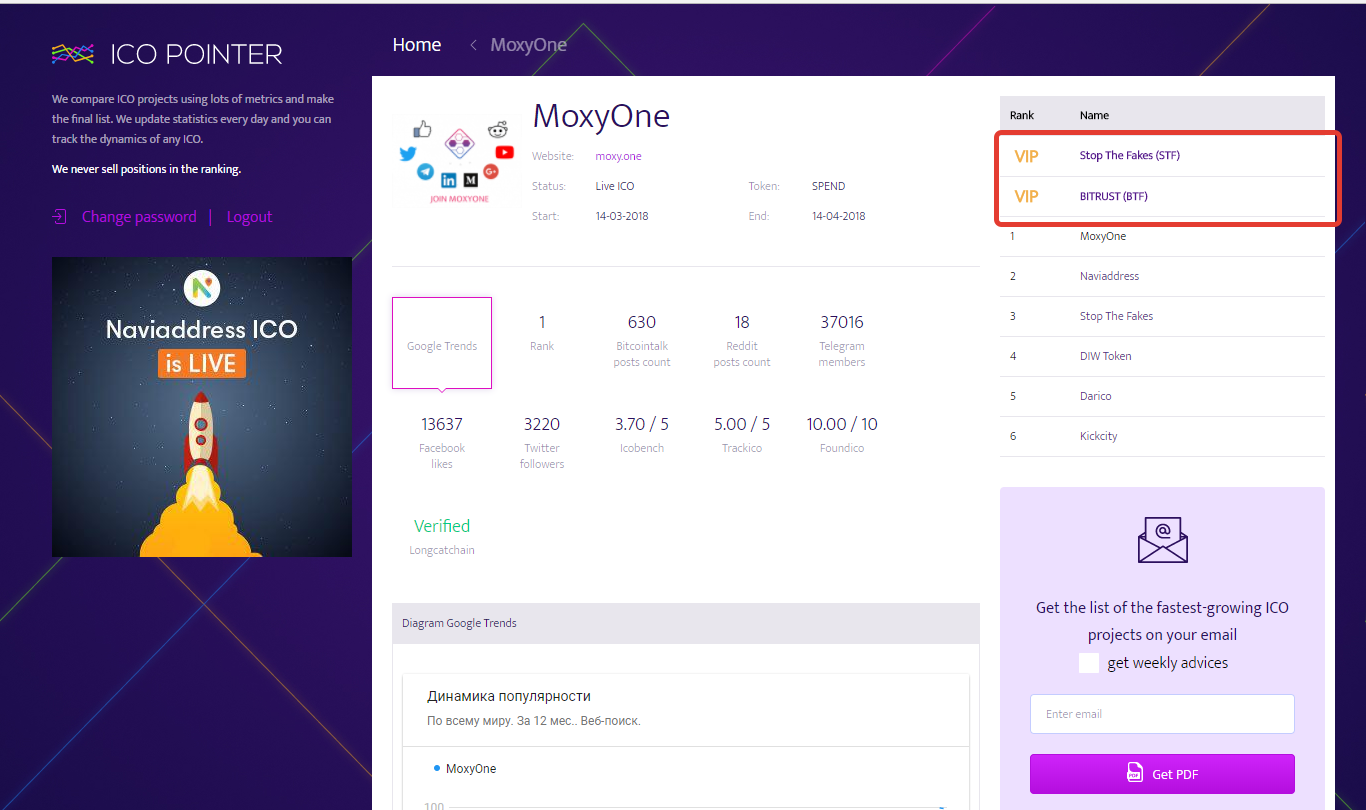The image size is (1366, 810).
Task: Open the moxy.one website link
Action: [x=618, y=156]
